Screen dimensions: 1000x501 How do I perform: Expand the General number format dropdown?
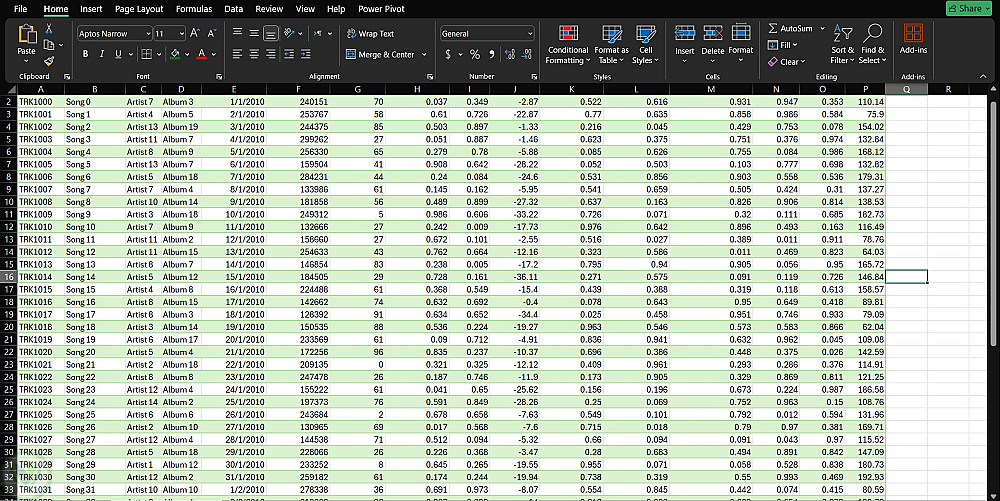pyautogui.click(x=529, y=33)
